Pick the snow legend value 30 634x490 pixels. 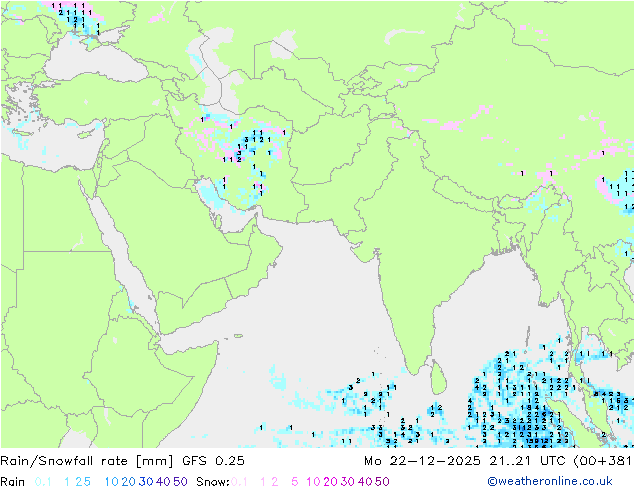click(x=348, y=482)
